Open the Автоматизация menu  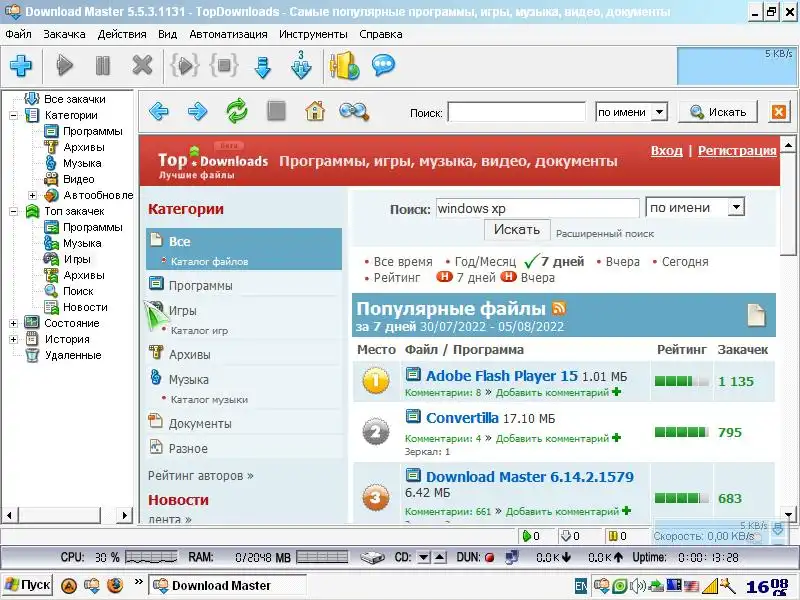(x=228, y=34)
